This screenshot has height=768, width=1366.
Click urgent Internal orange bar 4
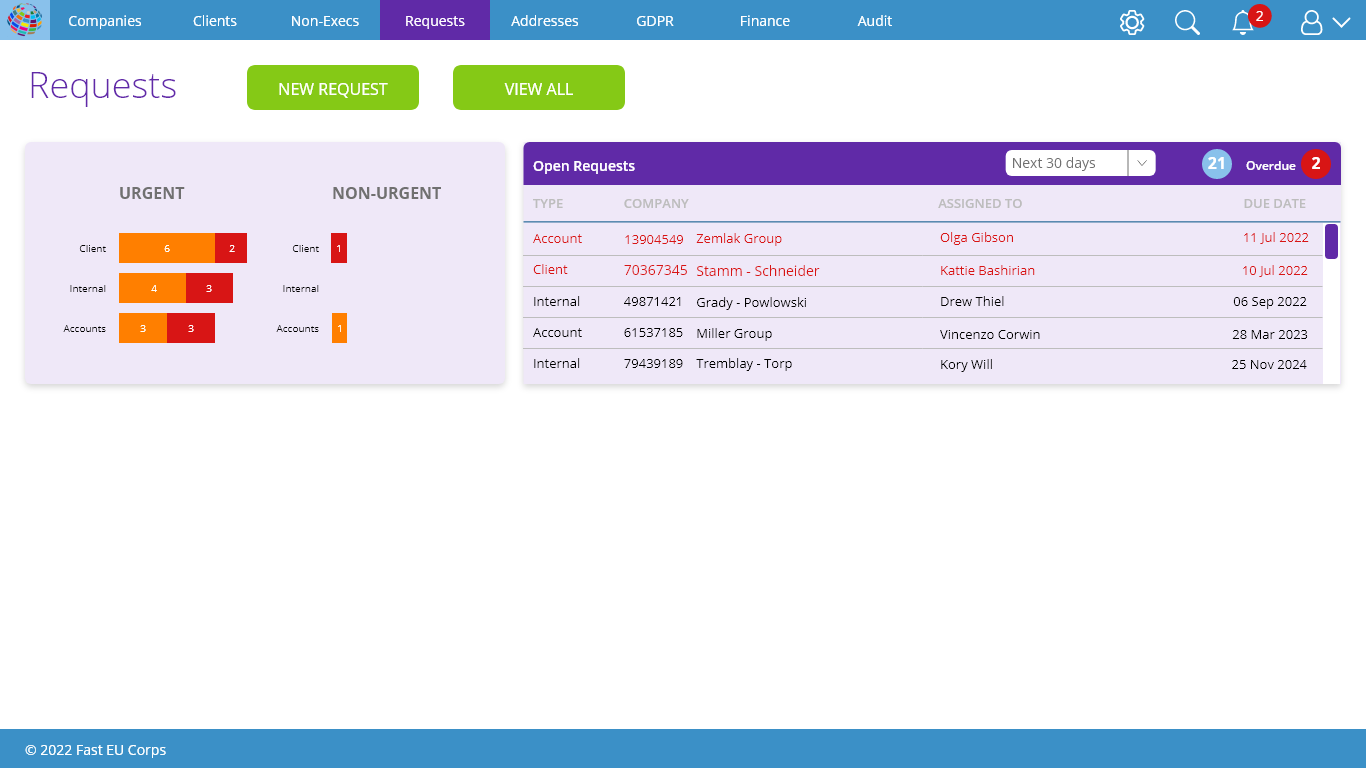tap(153, 288)
